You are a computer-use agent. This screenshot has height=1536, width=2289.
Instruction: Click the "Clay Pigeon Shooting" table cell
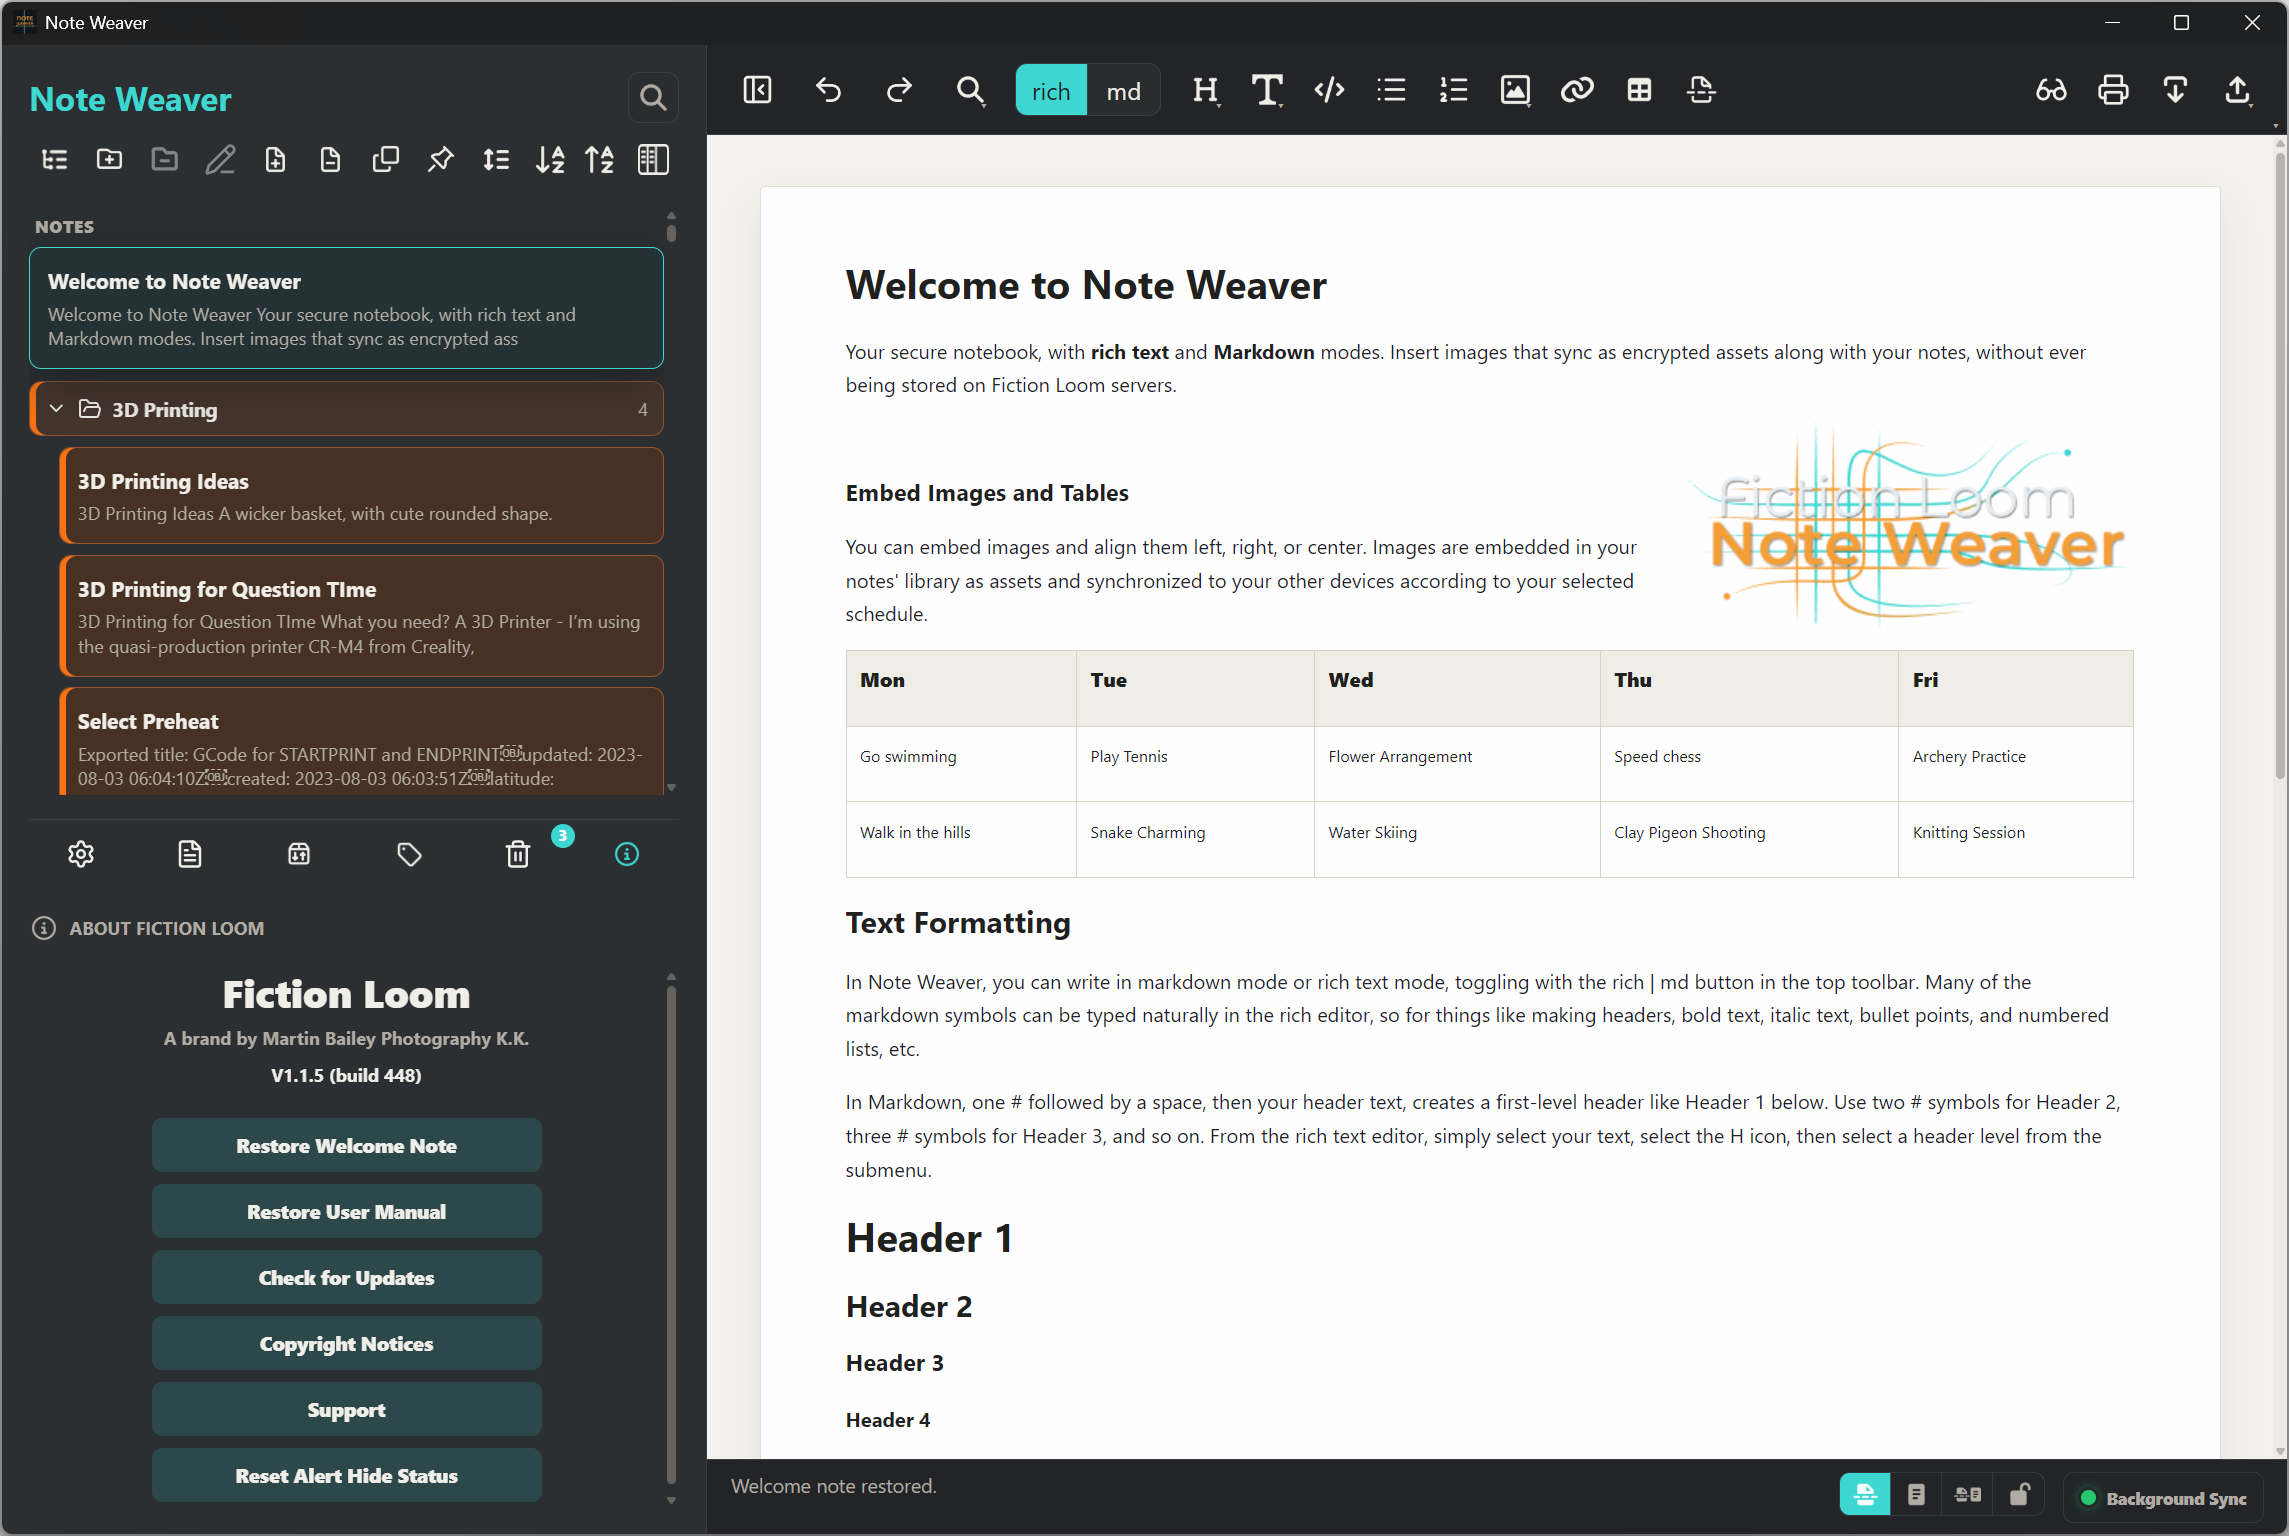coord(1749,839)
